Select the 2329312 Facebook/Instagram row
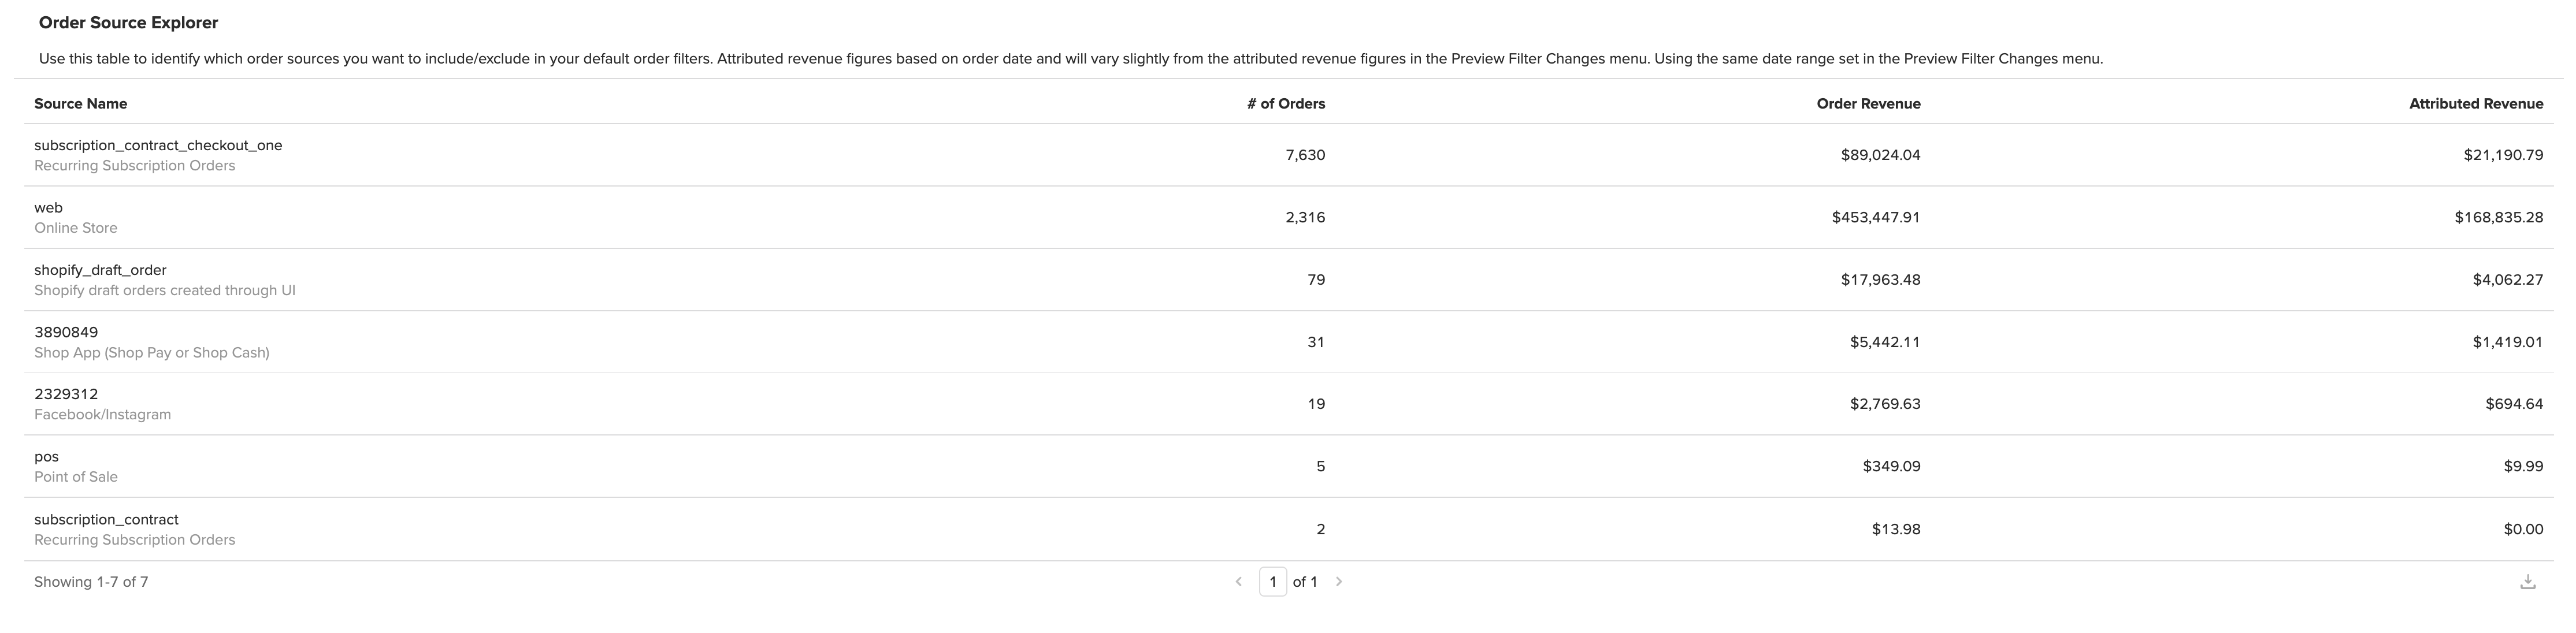The width and height of the screenshot is (2576, 633). pos(1288,404)
